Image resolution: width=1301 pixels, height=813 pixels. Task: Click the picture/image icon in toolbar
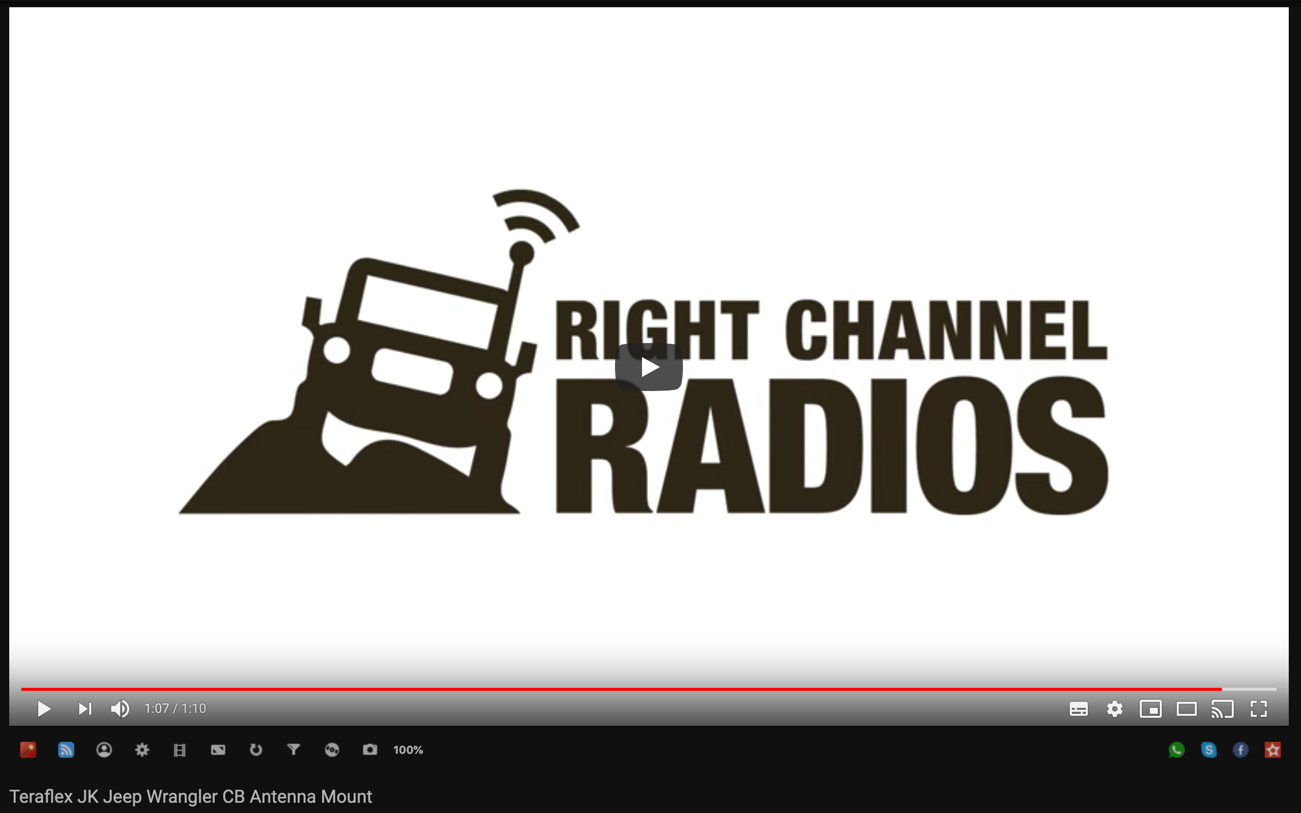(x=218, y=750)
